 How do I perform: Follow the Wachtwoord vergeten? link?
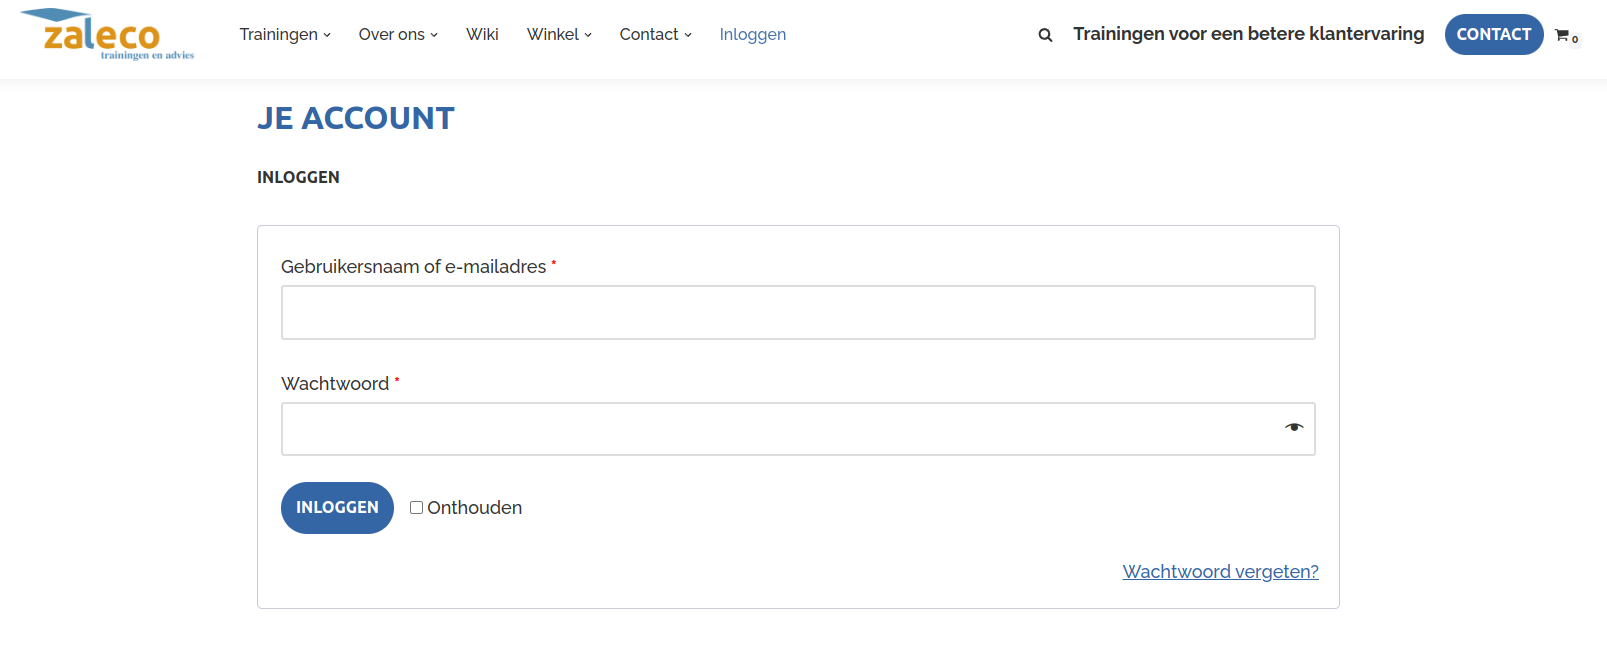point(1220,572)
